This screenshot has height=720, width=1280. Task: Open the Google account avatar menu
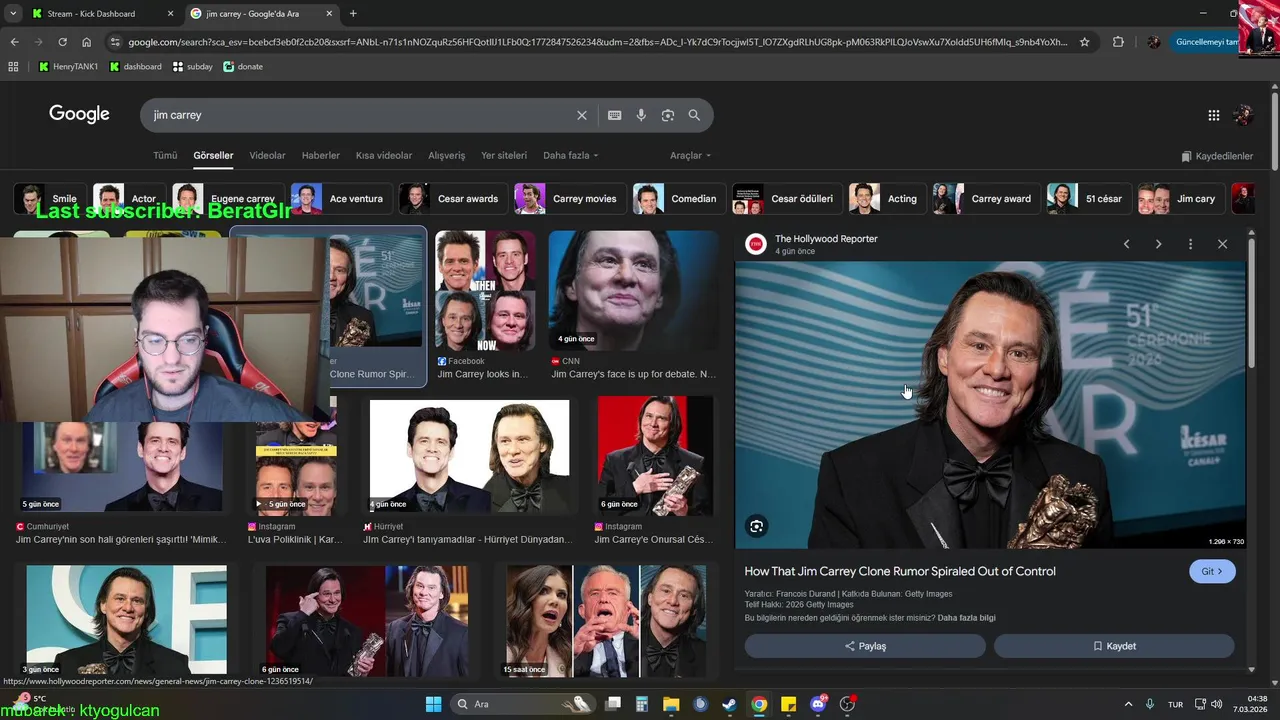pos(1243,115)
